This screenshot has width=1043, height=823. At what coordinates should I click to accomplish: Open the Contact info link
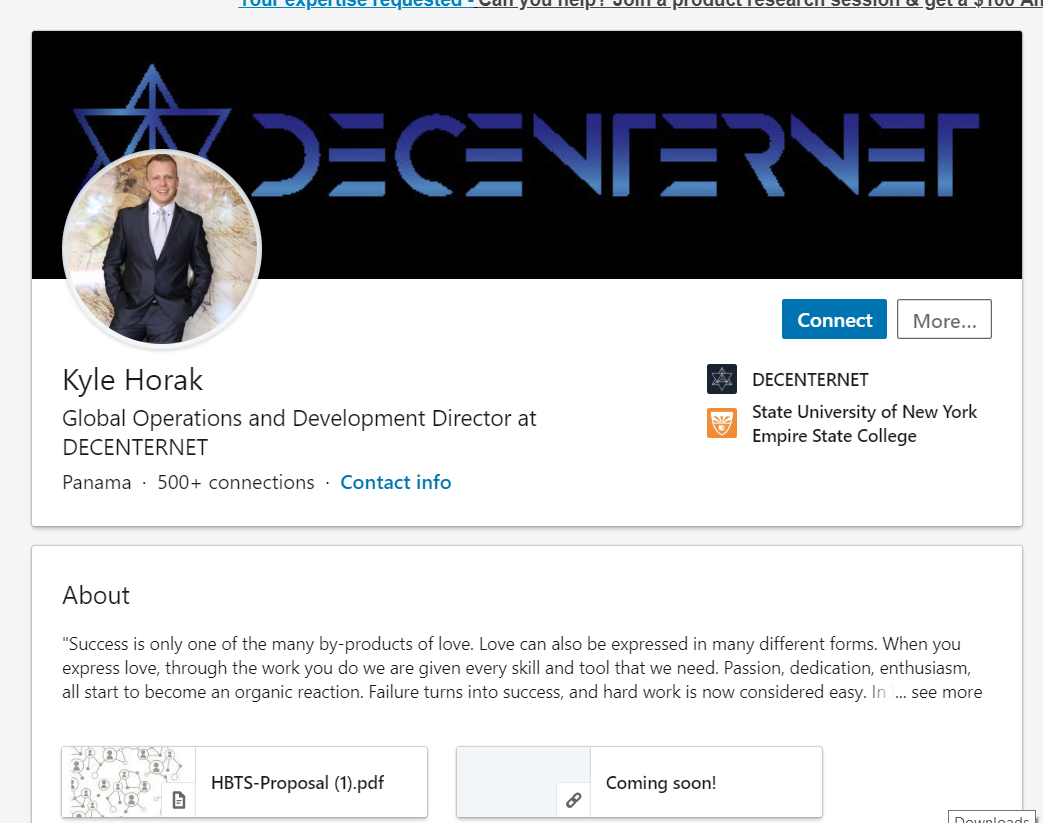coord(396,482)
